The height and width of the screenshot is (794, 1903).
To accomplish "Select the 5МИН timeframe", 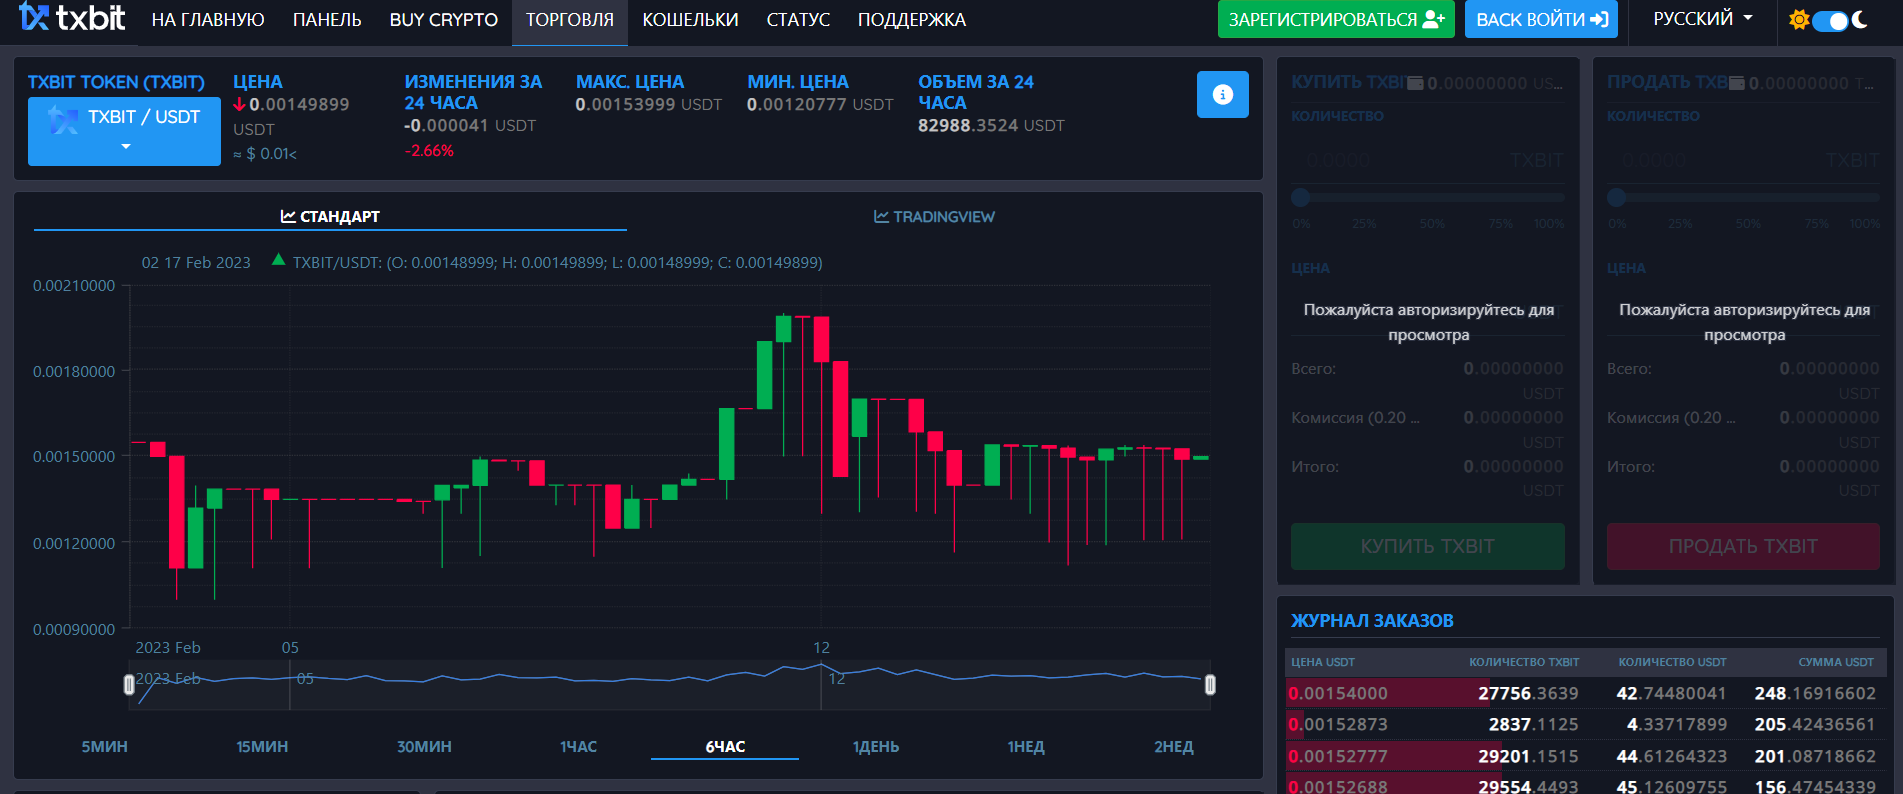I will click(x=104, y=746).
